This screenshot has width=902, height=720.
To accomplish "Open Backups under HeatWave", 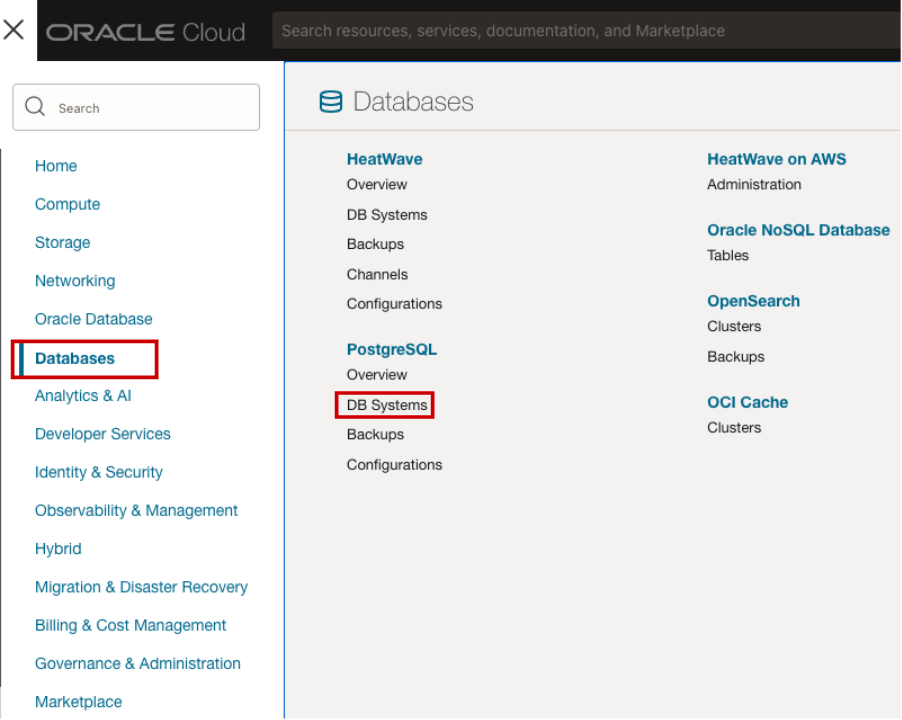I will point(376,244).
